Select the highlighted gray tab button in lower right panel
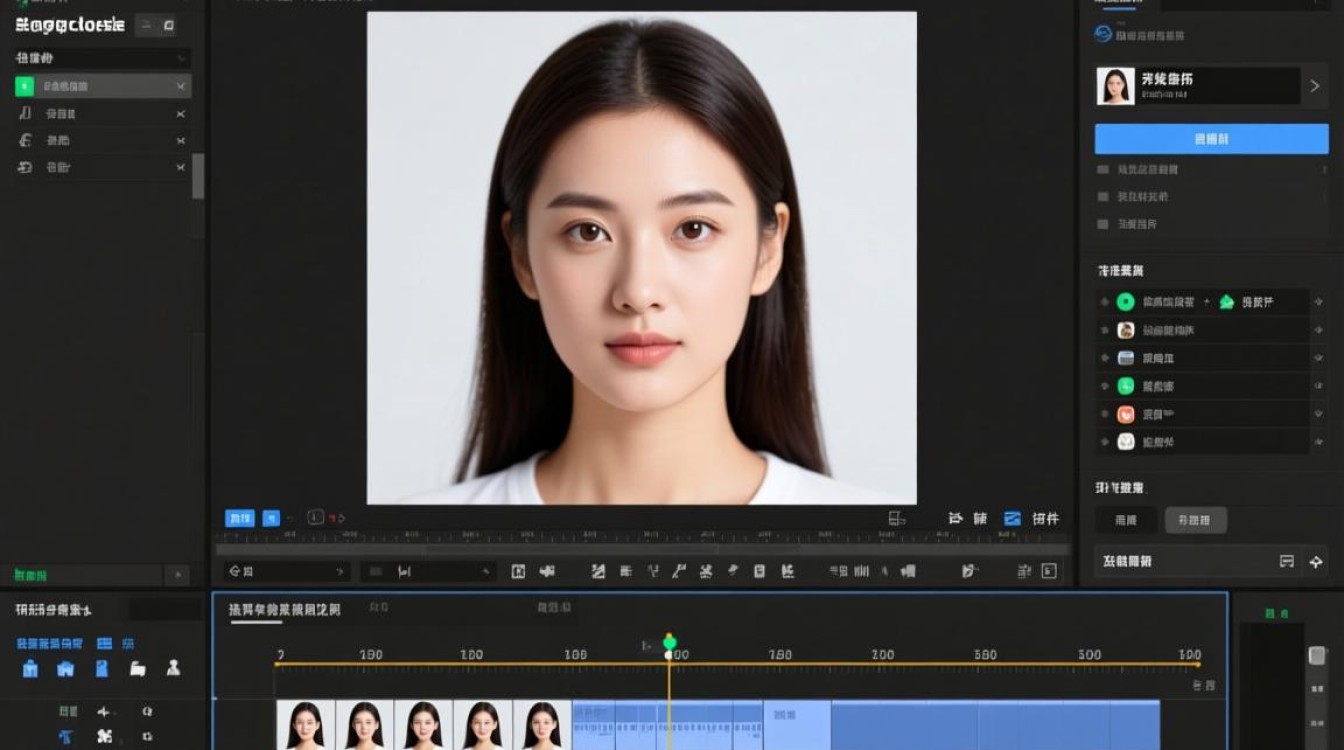 point(1196,520)
